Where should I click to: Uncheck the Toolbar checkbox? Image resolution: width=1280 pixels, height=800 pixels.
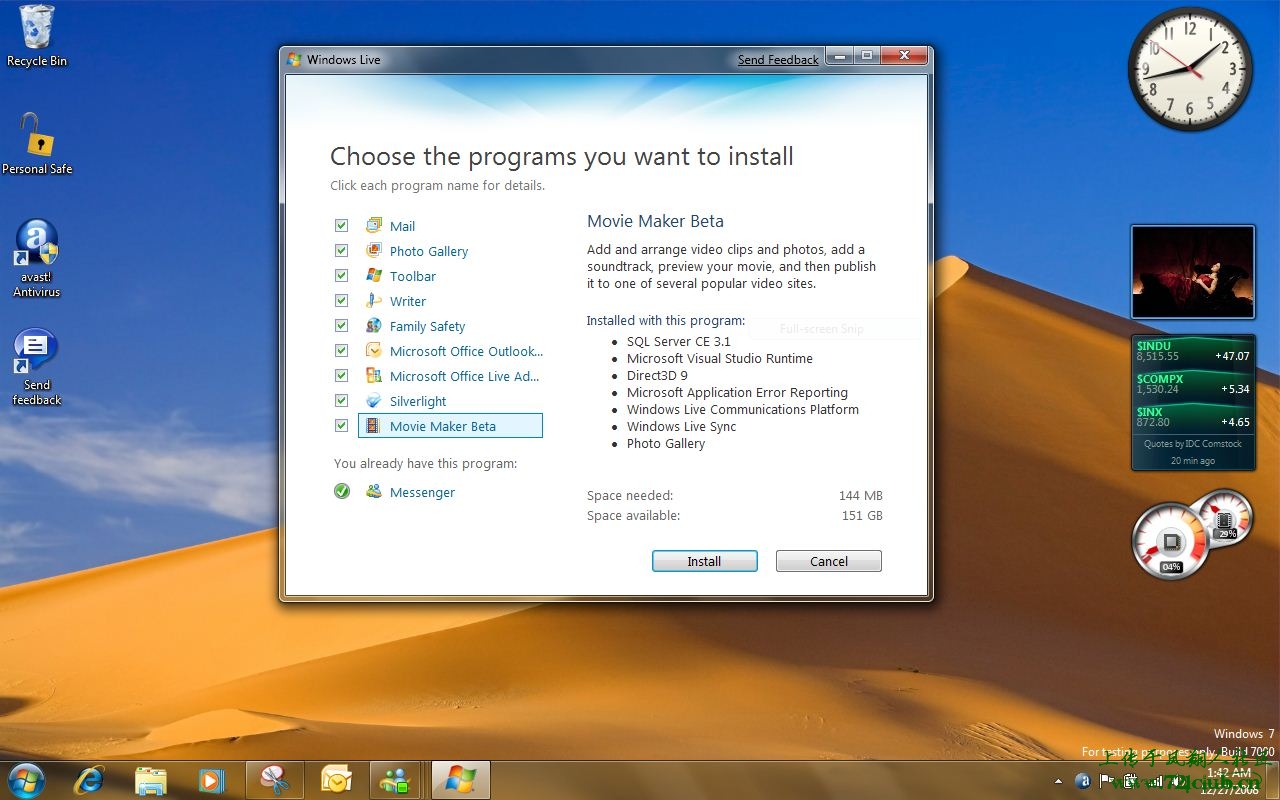341,275
